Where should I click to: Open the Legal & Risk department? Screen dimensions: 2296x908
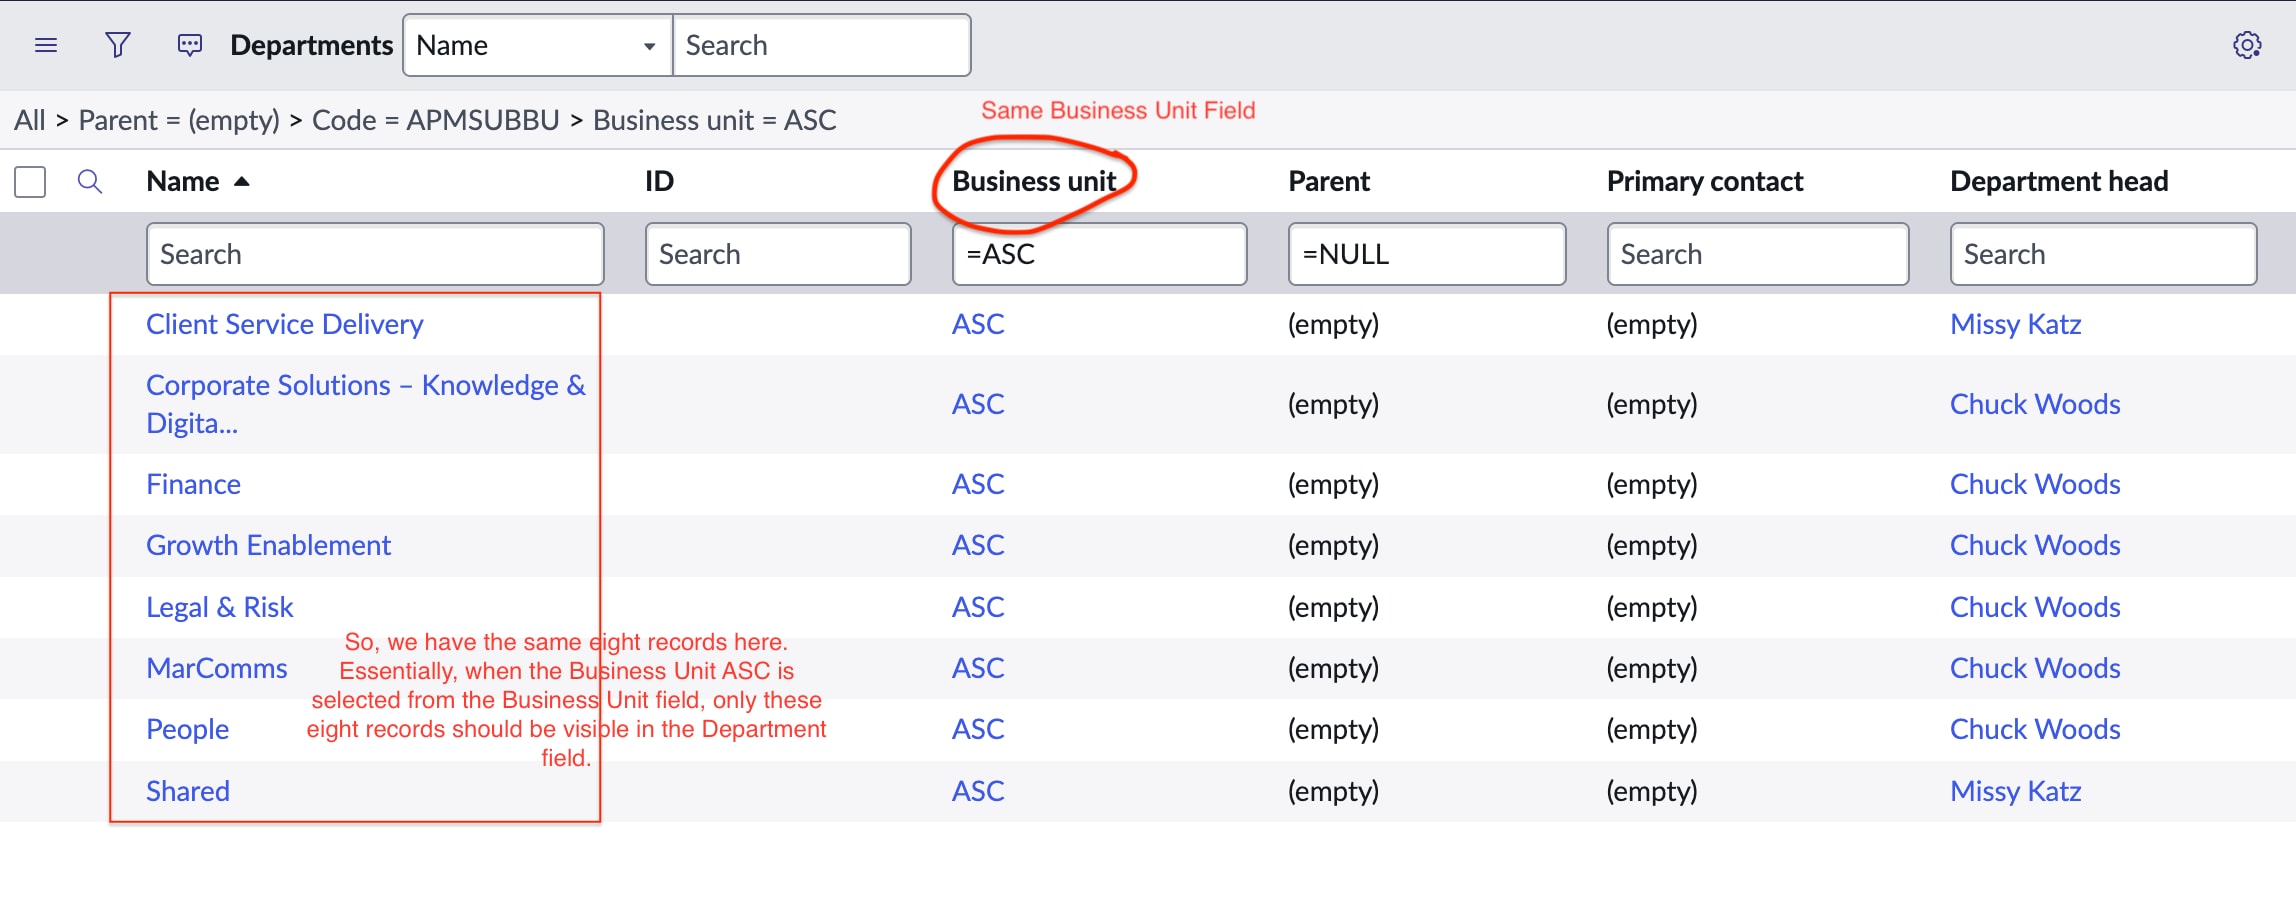tap(219, 607)
